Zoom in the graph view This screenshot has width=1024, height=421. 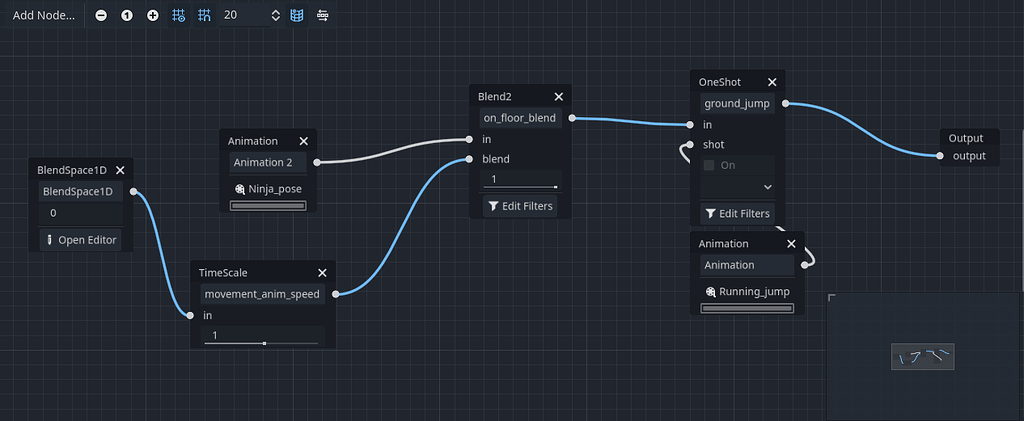coord(153,15)
